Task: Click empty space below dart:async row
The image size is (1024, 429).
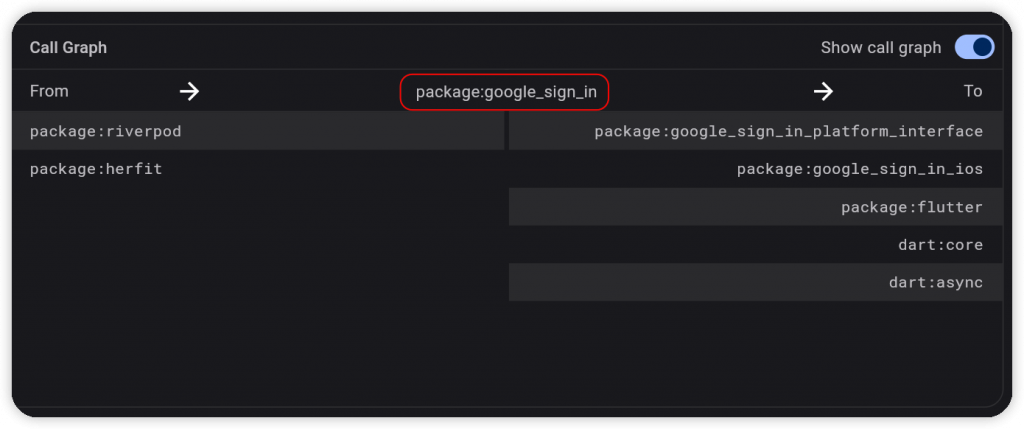Action: (756, 353)
